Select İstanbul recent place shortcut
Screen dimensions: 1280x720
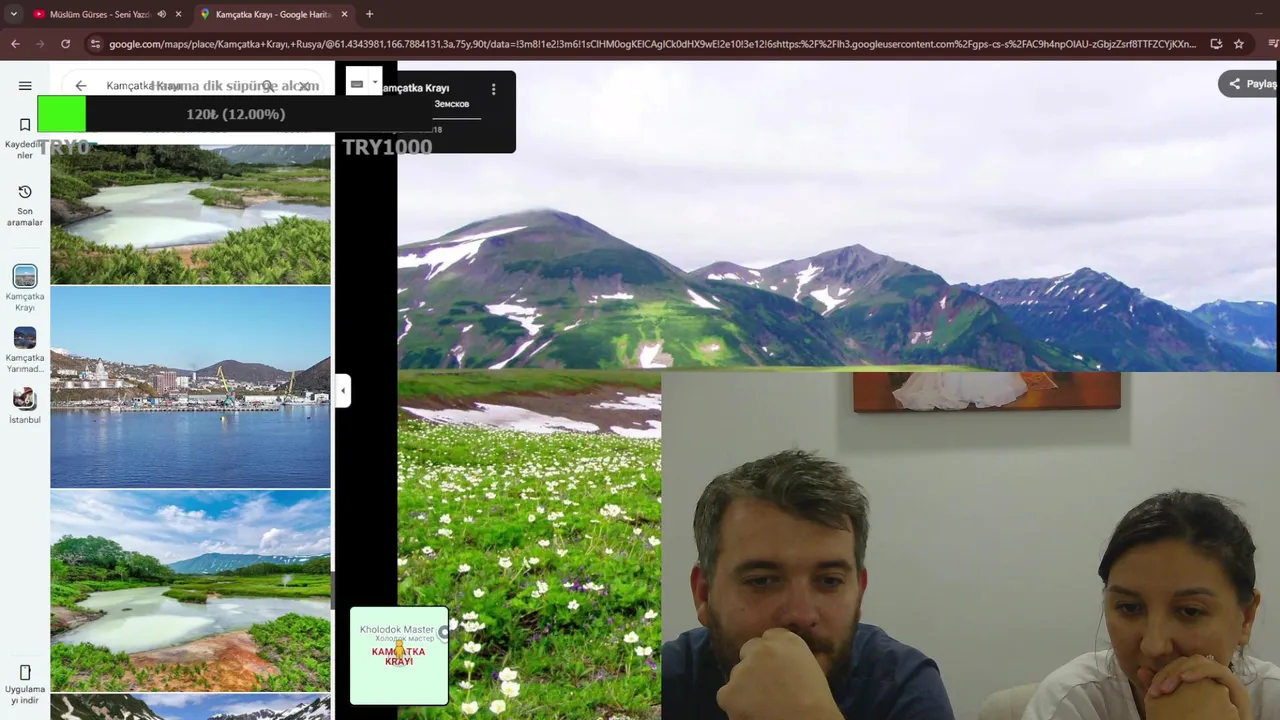[25, 405]
